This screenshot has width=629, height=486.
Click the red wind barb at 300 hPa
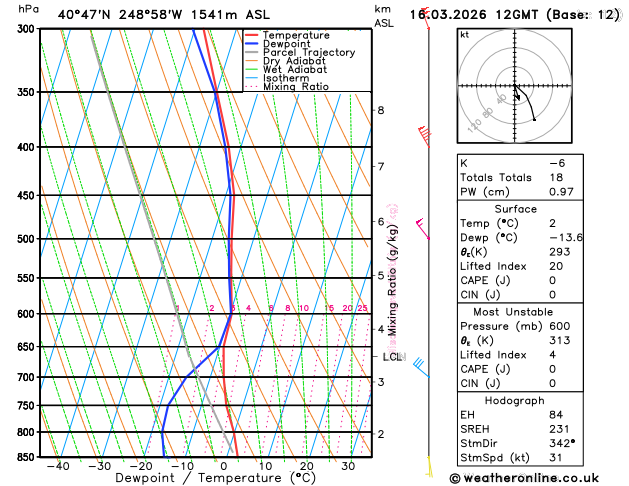coord(426,18)
